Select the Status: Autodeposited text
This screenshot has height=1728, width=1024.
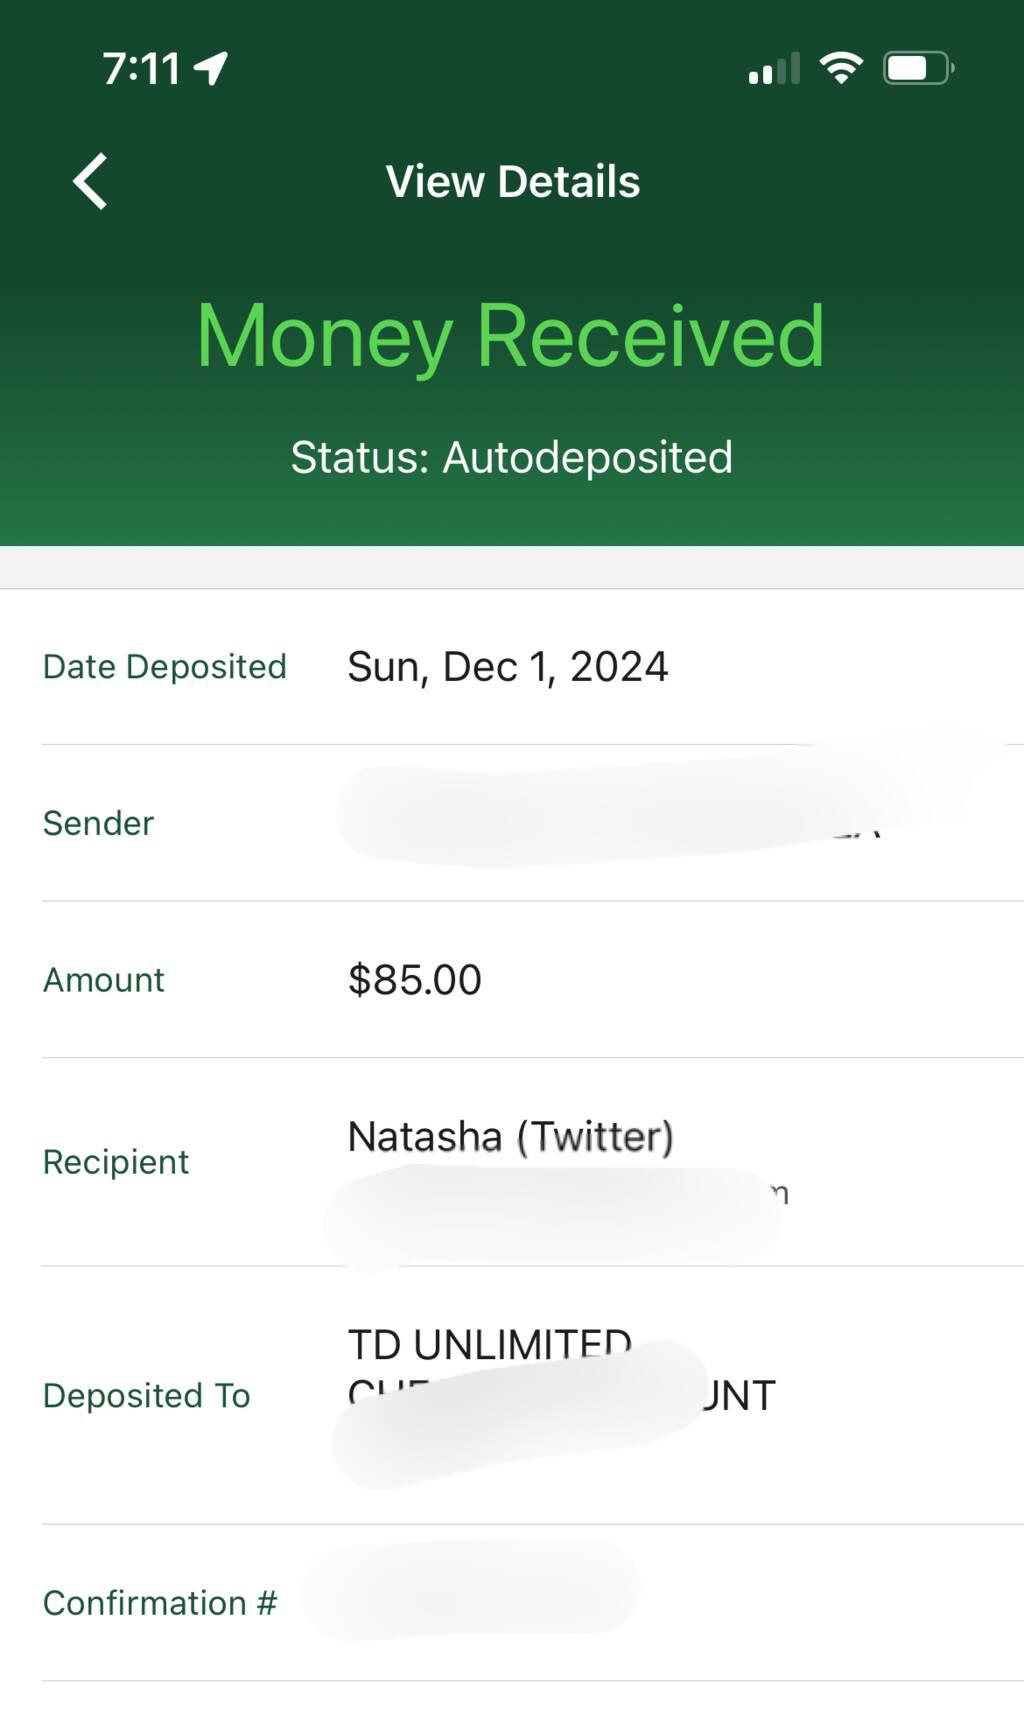511,458
